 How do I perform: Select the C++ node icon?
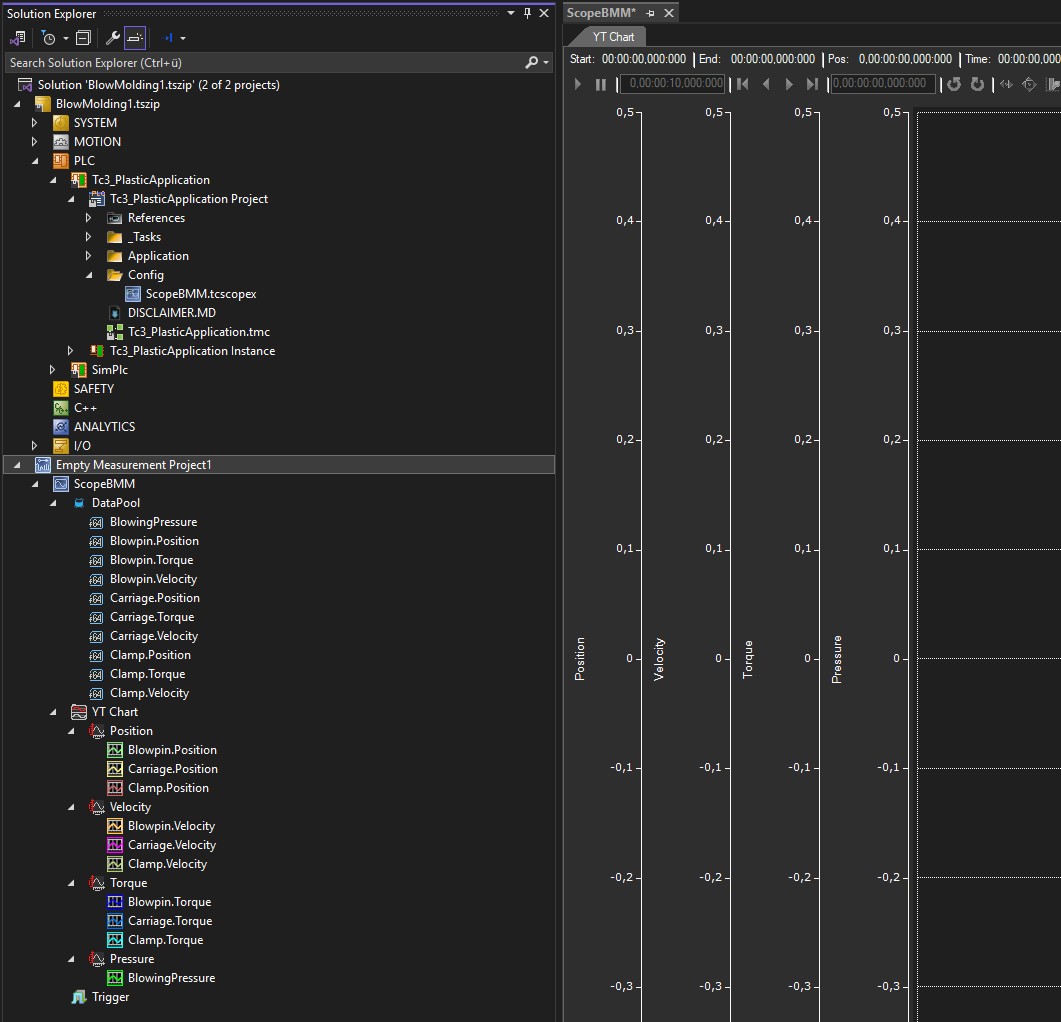pos(61,407)
